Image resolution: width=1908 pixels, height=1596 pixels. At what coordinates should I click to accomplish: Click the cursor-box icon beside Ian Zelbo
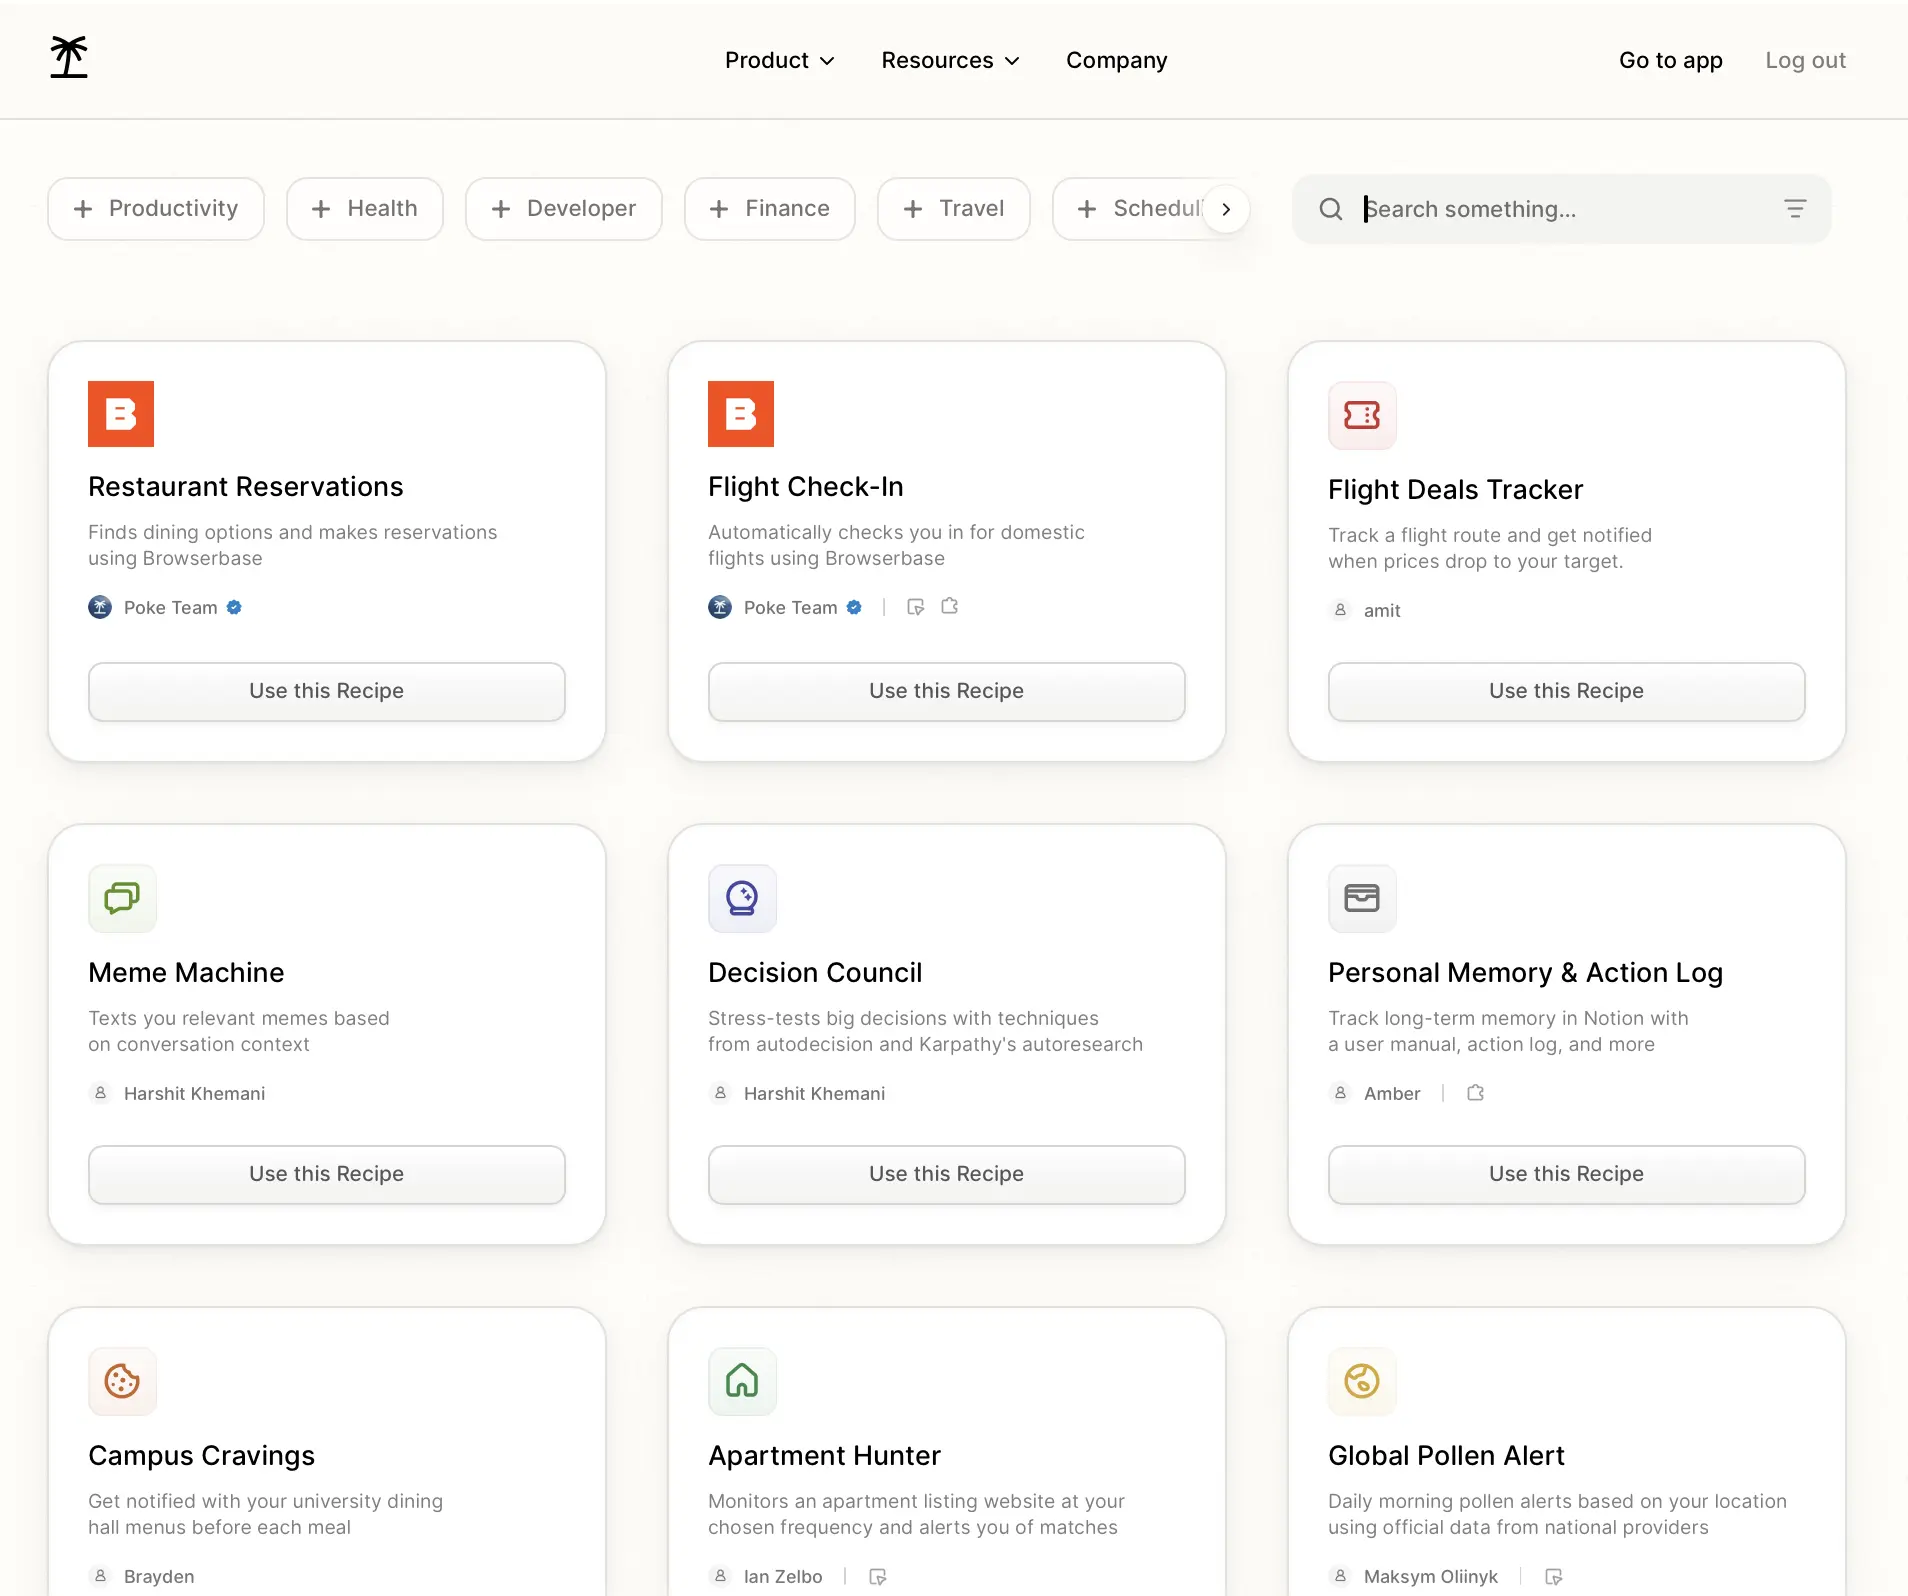(x=877, y=1576)
